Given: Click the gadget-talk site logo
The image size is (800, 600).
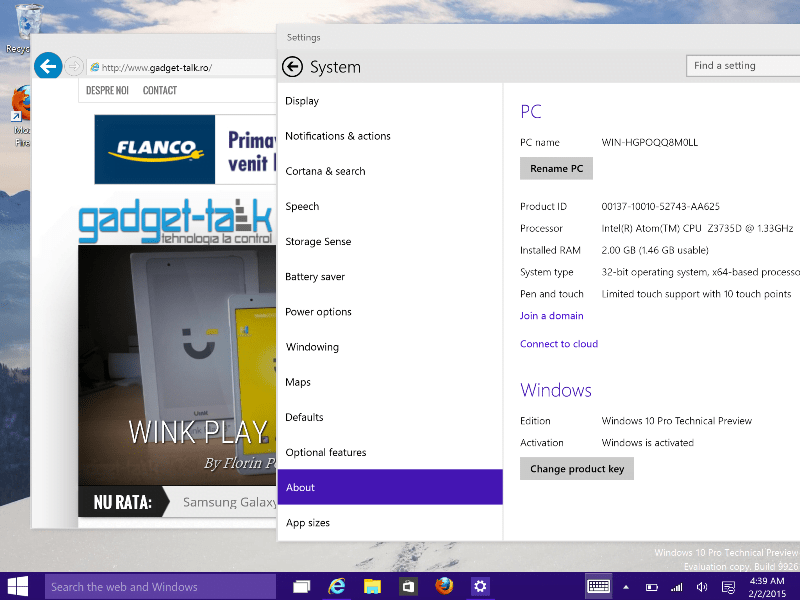Looking at the screenshot, I should (x=177, y=221).
